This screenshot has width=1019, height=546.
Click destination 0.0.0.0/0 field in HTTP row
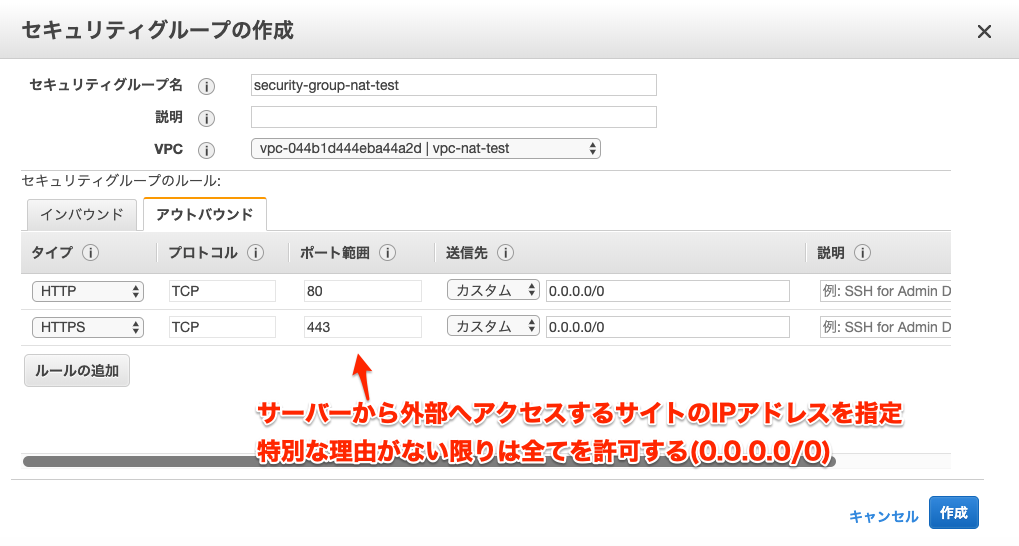(x=667, y=291)
